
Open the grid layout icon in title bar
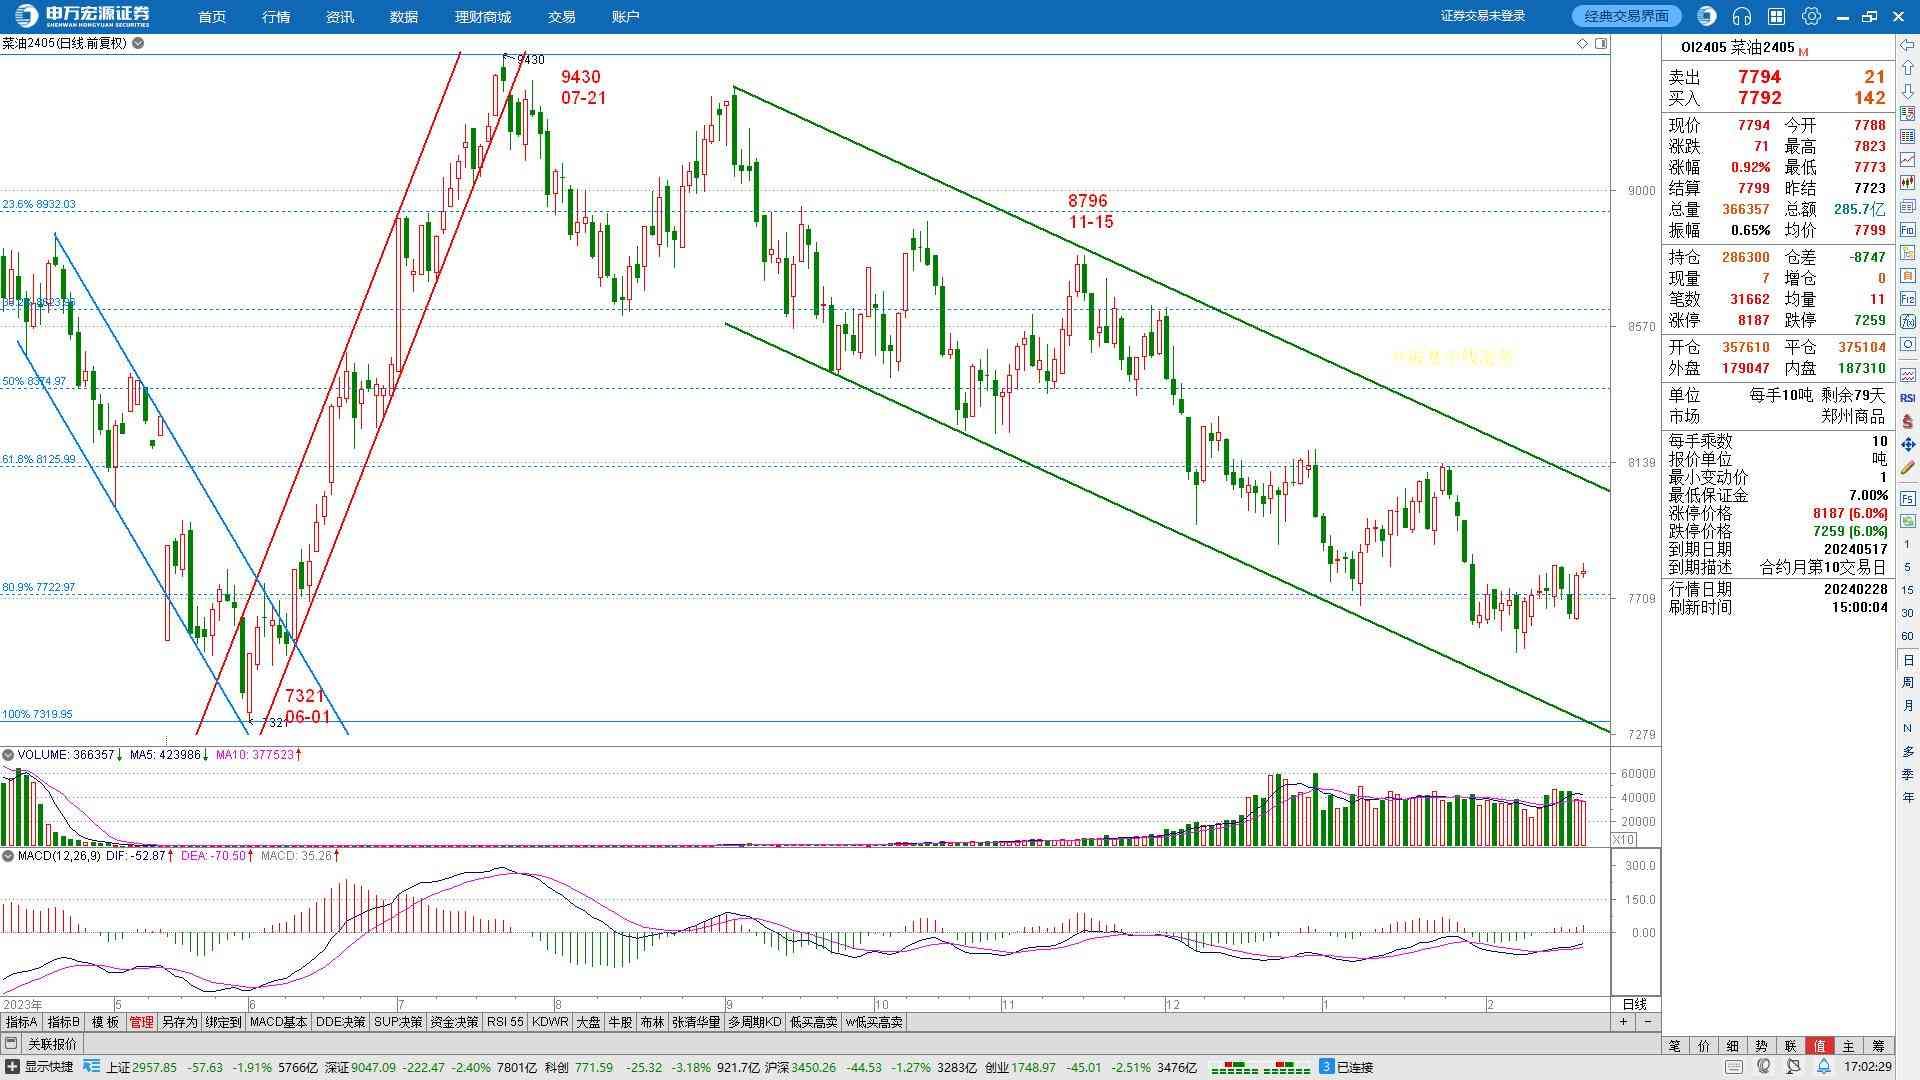click(x=1776, y=16)
